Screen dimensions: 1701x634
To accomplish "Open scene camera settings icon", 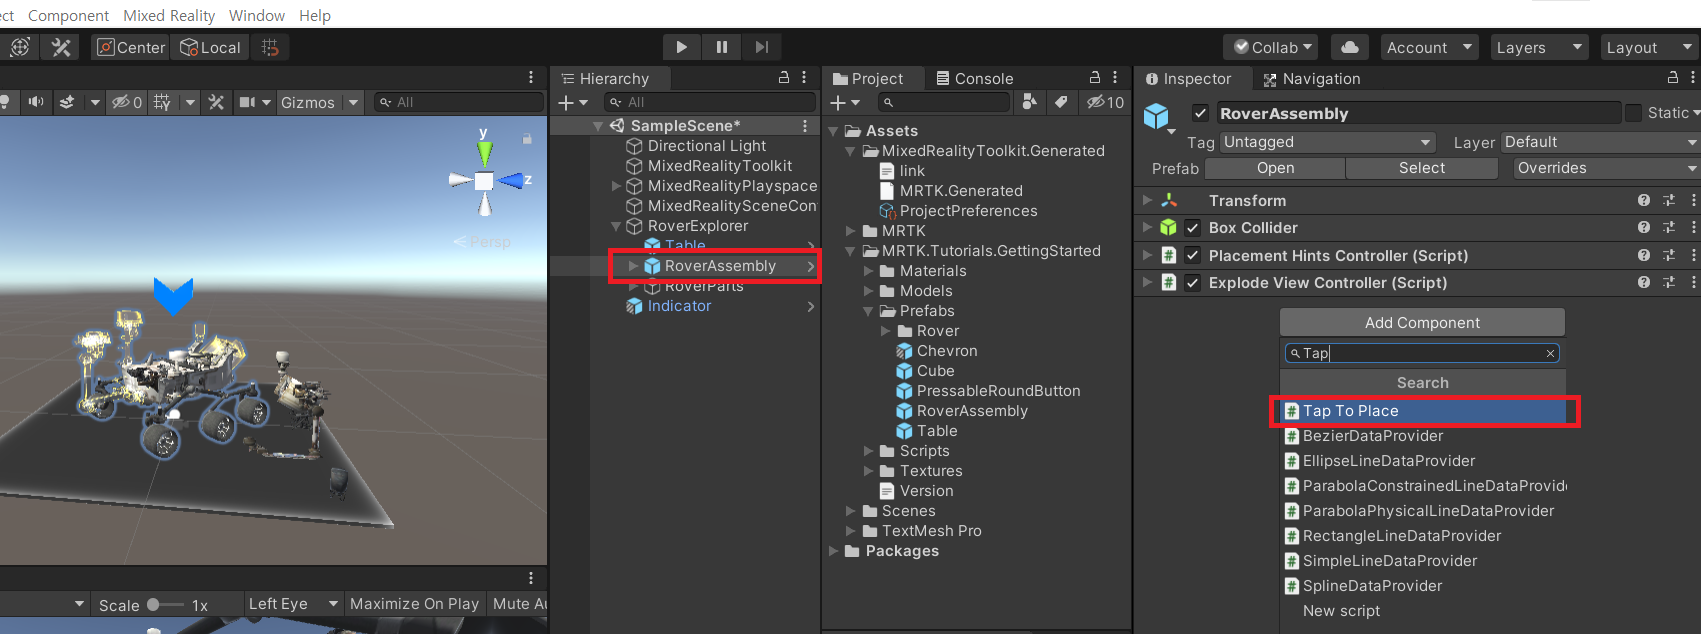I will pos(247,102).
